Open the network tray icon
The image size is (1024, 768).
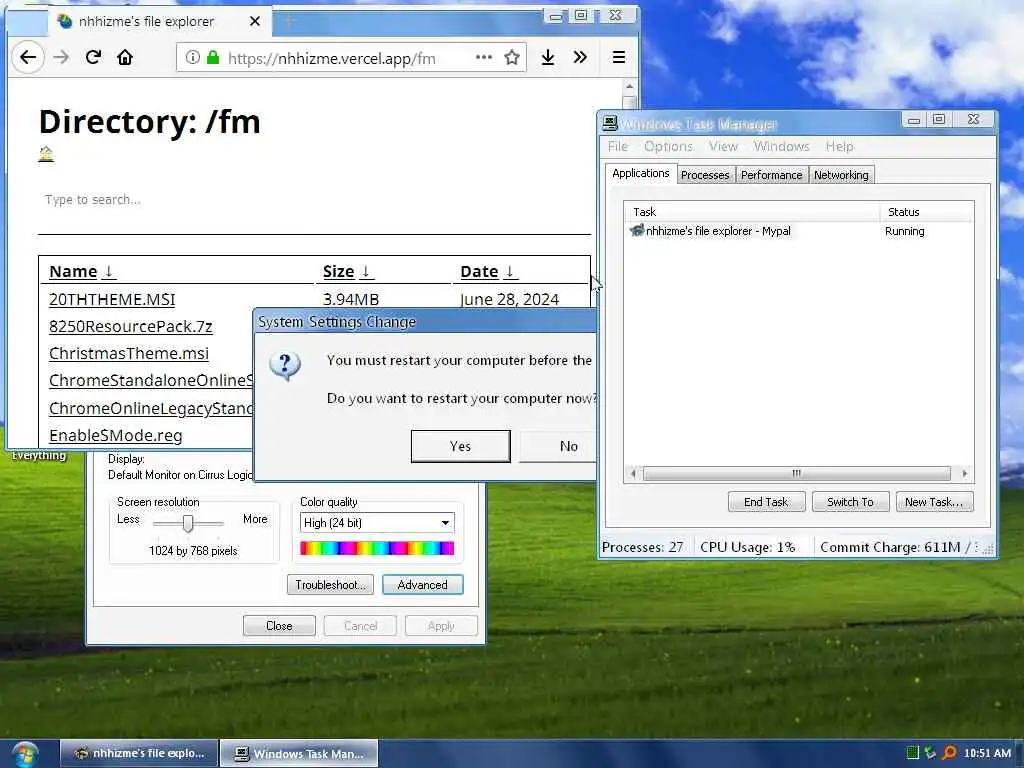930,753
